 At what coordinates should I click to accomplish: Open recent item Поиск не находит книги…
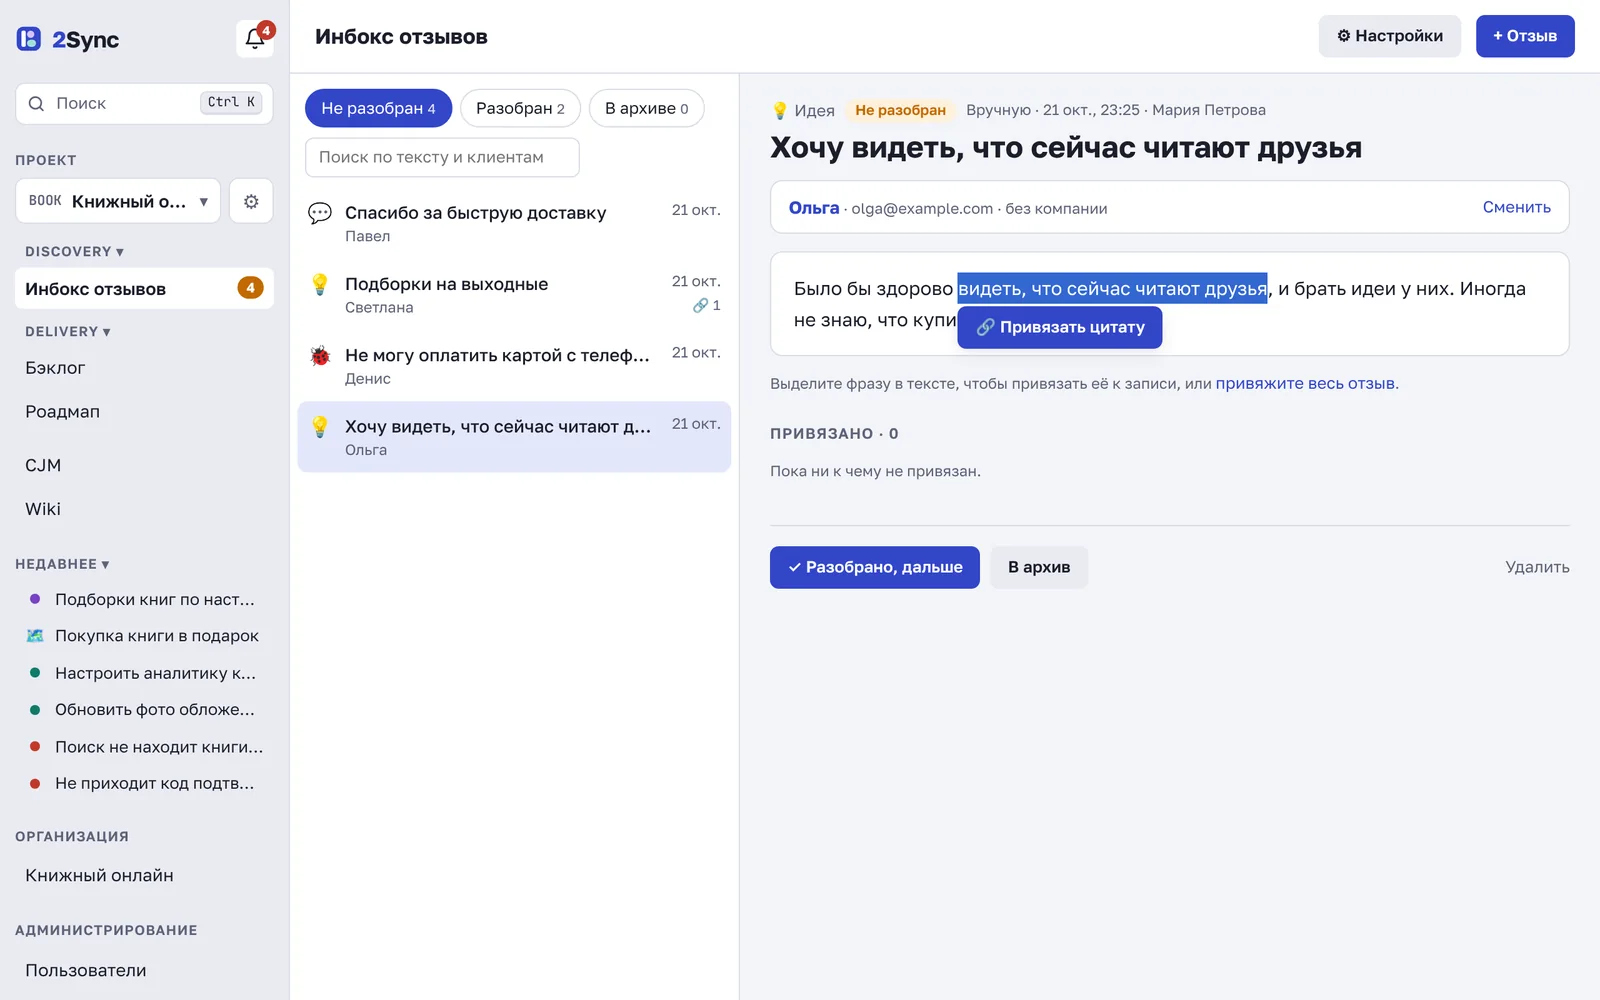[x=144, y=747]
